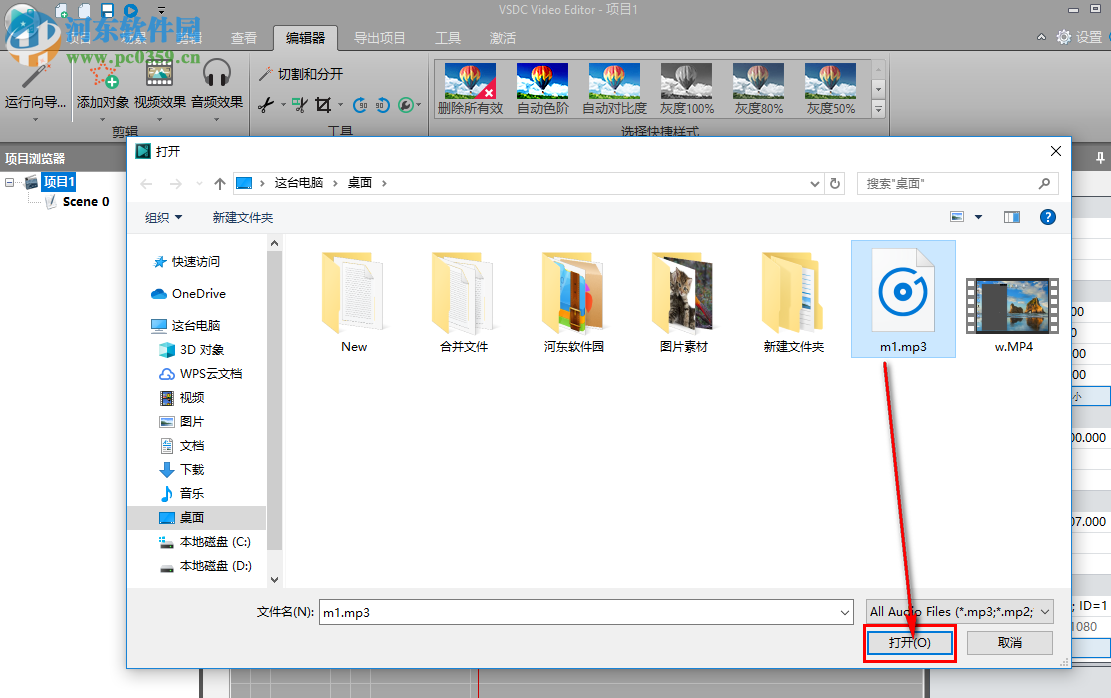Image resolution: width=1111 pixels, height=698 pixels.
Task: Open the audio file type filter dropdown
Action: 1044,611
